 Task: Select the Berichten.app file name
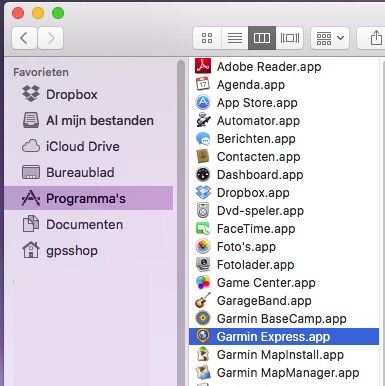(x=256, y=139)
